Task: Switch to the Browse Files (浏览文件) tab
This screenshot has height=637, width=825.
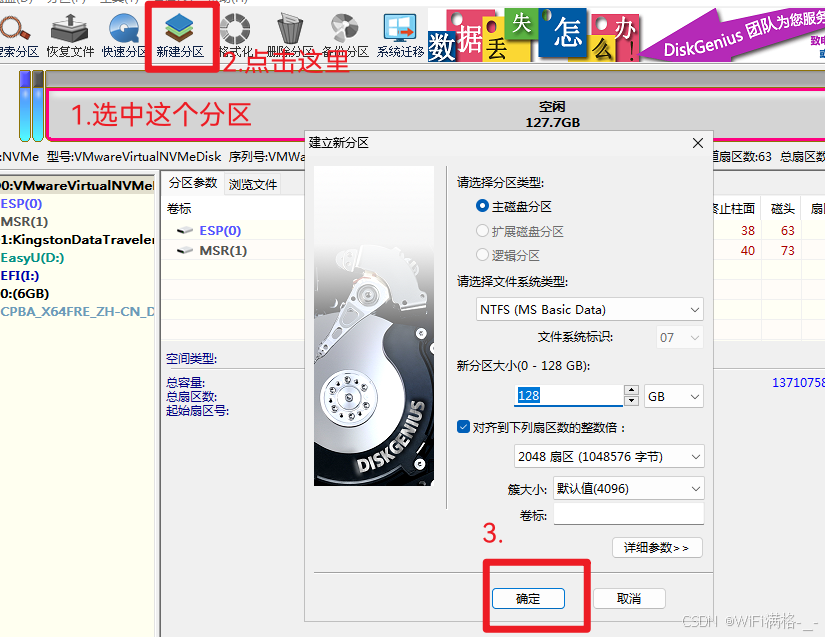Action: pos(253,184)
